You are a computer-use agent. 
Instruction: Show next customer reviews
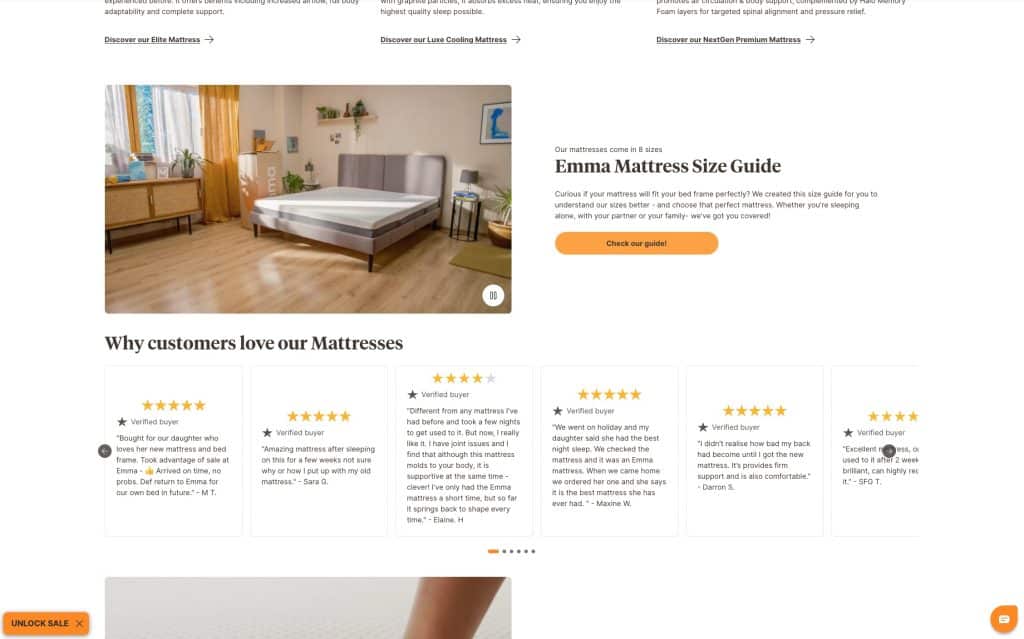[x=889, y=451]
